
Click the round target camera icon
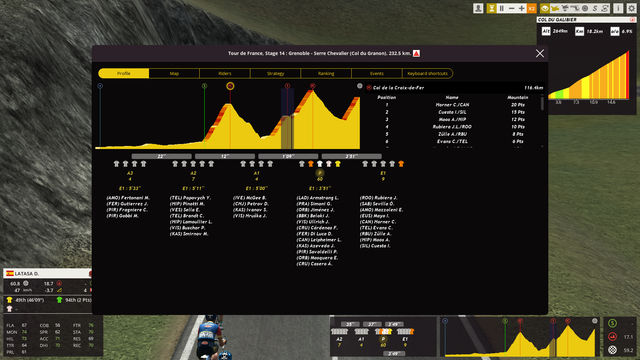585,8
